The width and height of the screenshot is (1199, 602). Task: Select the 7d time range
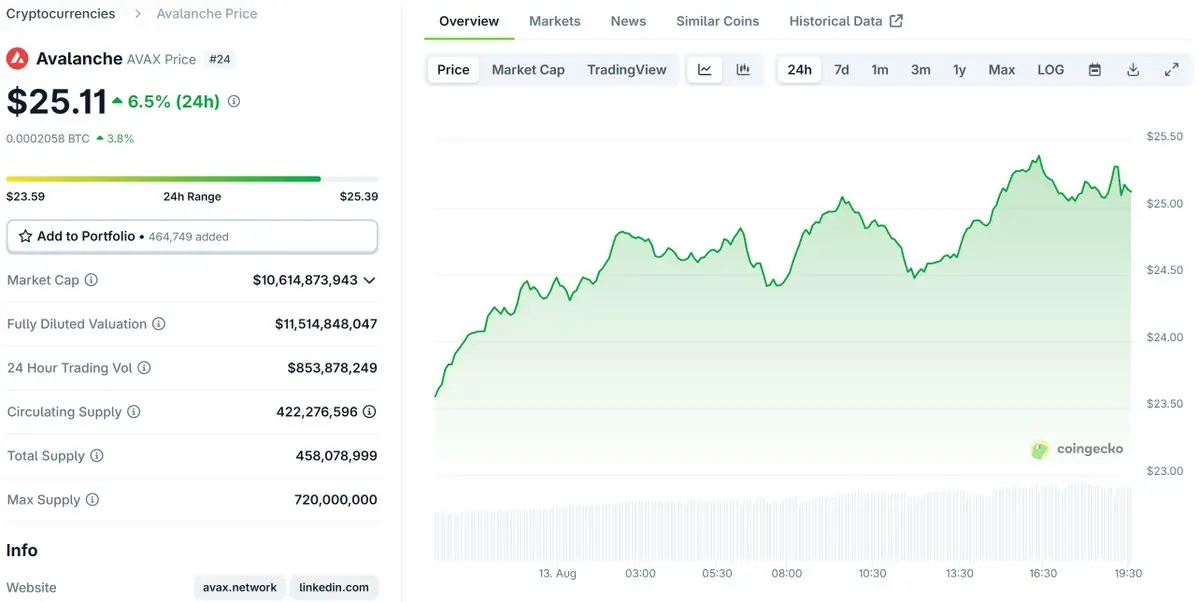click(x=841, y=70)
